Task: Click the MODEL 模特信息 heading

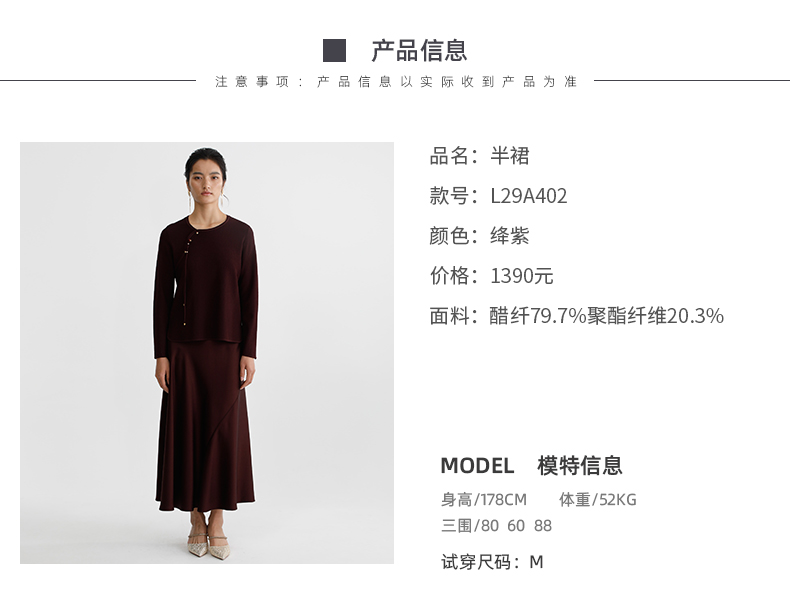Action: point(532,465)
